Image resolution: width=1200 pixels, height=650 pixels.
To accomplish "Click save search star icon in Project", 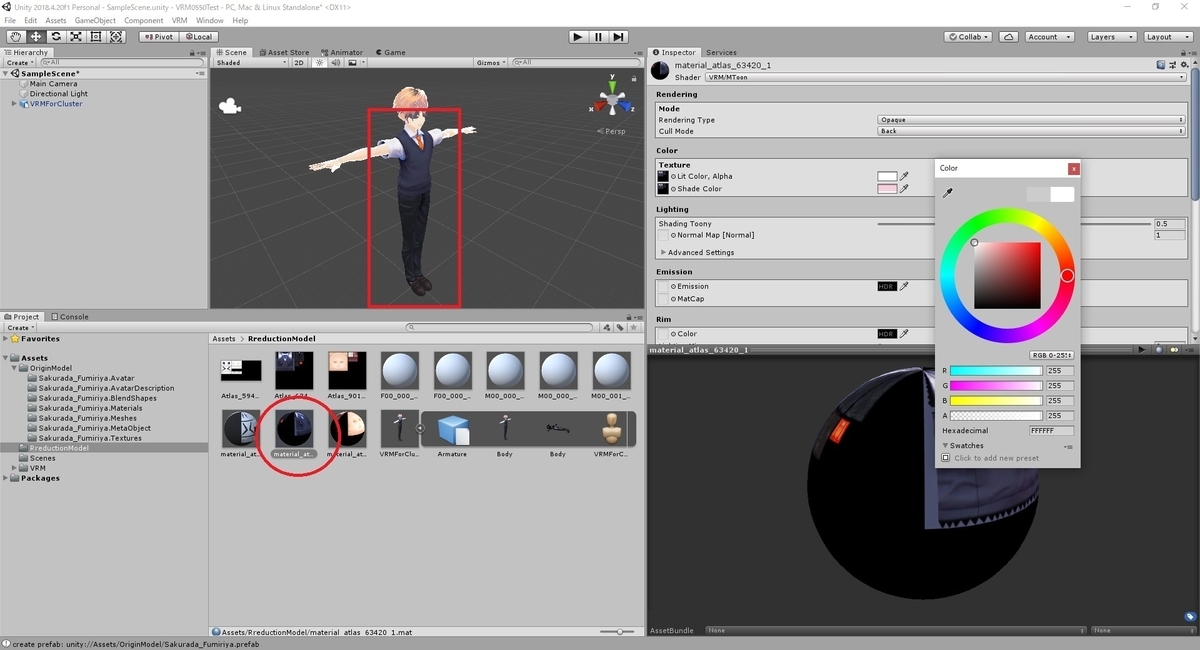I will pos(633,327).
